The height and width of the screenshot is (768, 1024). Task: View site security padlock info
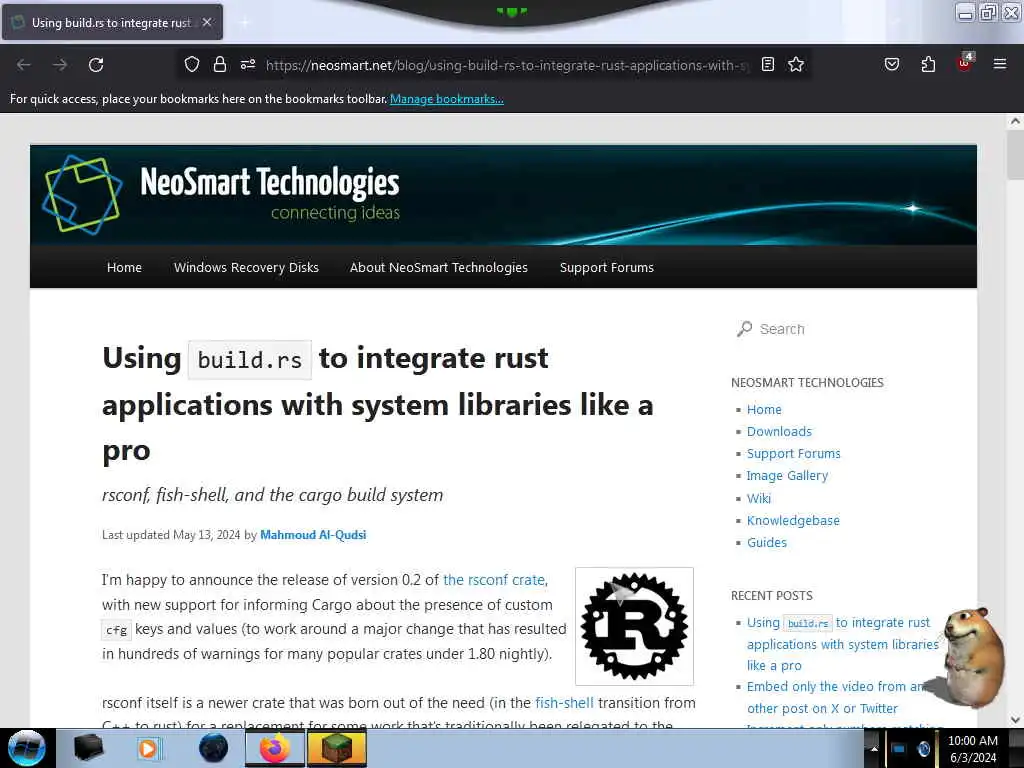click(219, 64)
